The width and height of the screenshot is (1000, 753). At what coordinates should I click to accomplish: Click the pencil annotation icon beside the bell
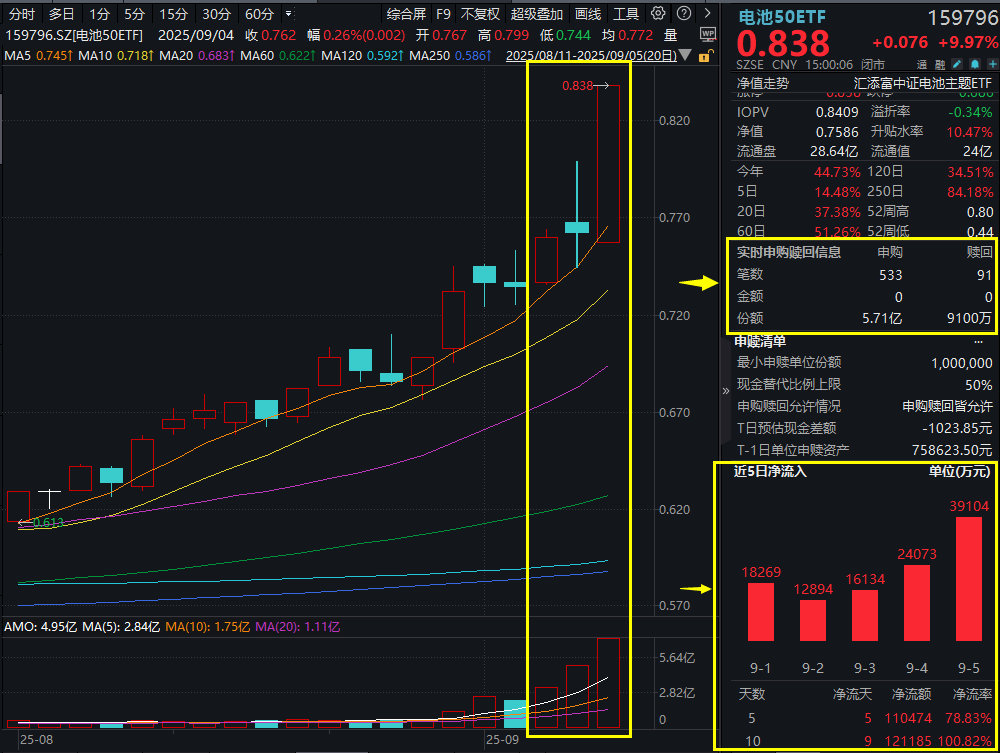point(957,63)
